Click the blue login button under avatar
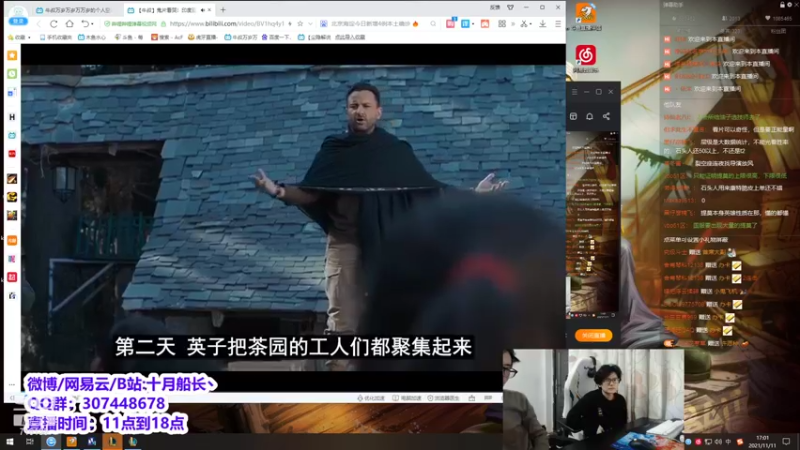 coord(18,21)
